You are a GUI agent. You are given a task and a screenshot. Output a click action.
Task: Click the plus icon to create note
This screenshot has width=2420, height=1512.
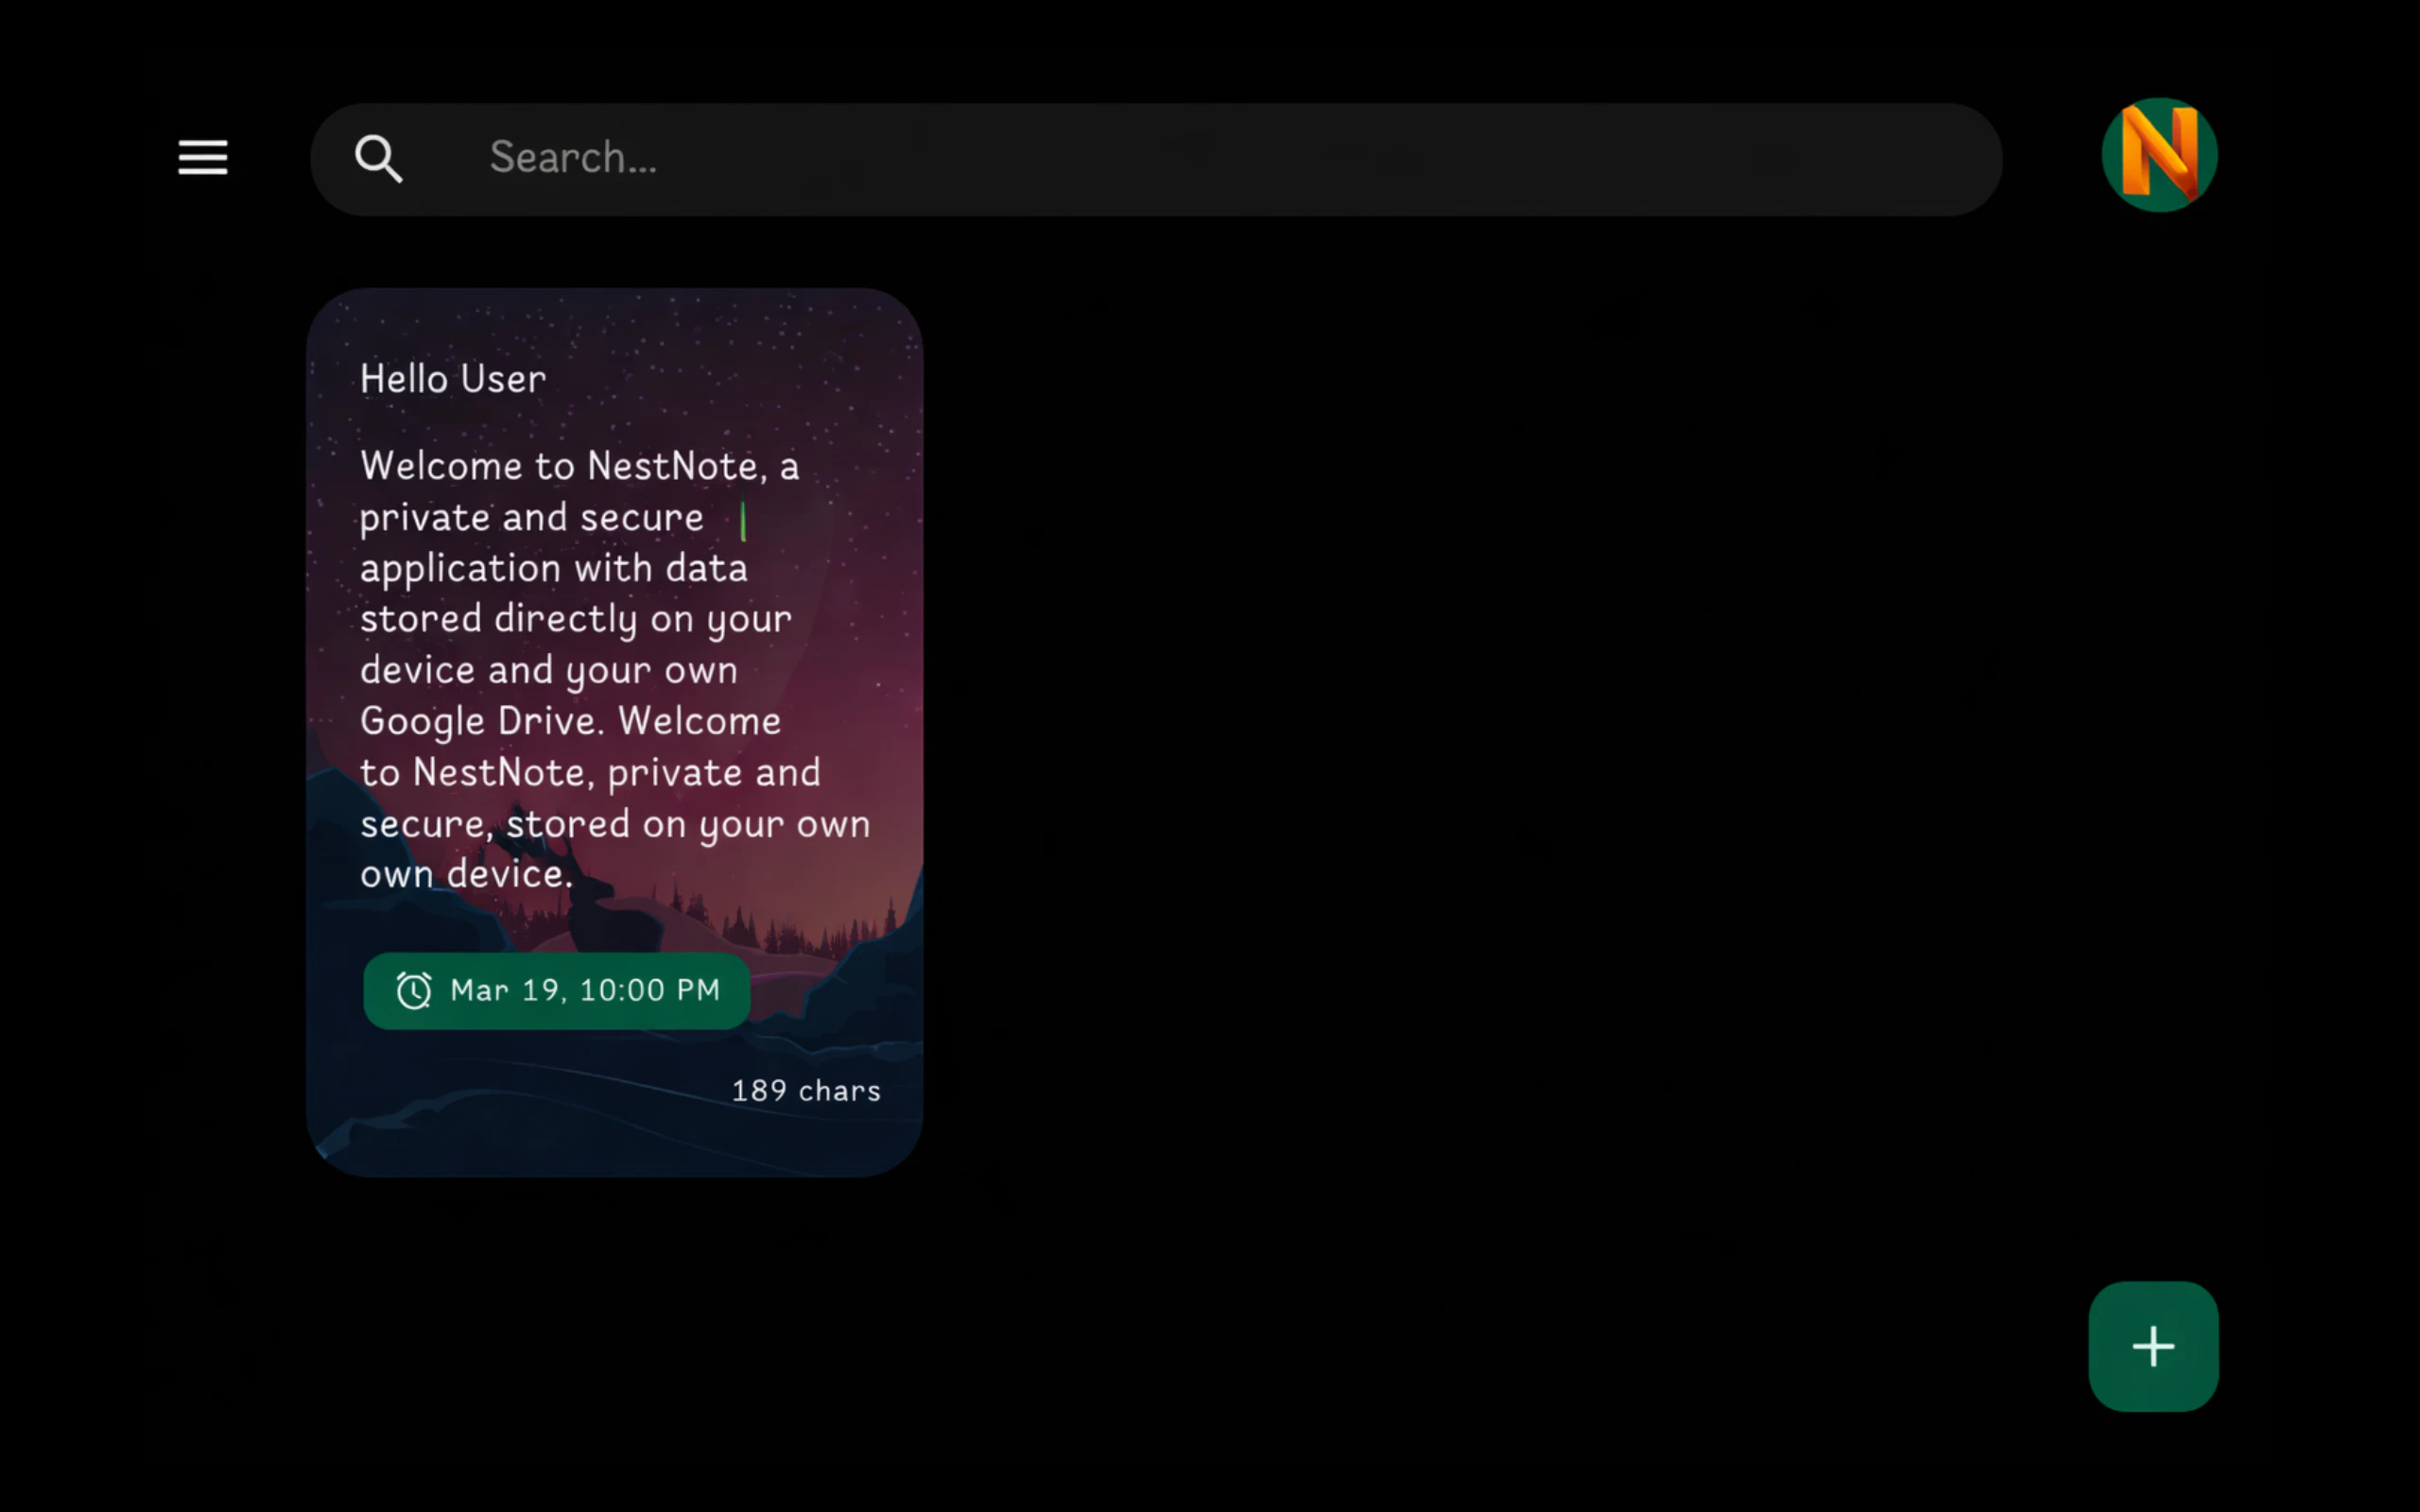2153,1346
